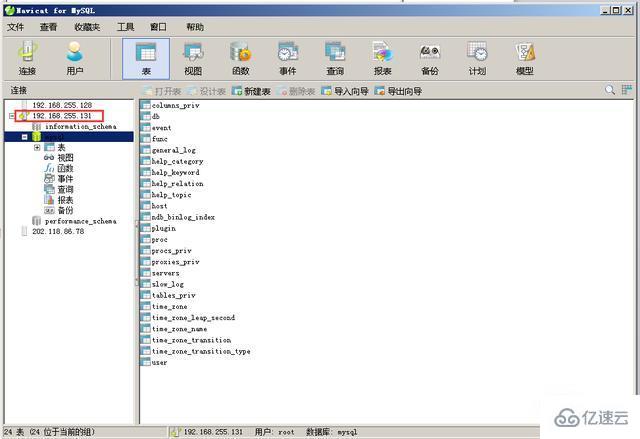Collapse the 192.168.255.131 connection node
The height and width of the screenshot is (439, 640).
click(x=11, y=116)
